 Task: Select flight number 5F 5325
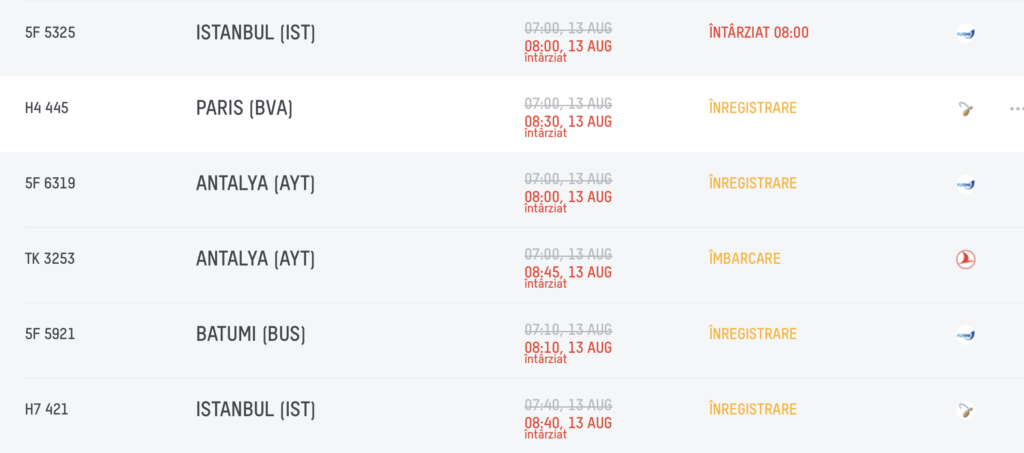point(50,33)
